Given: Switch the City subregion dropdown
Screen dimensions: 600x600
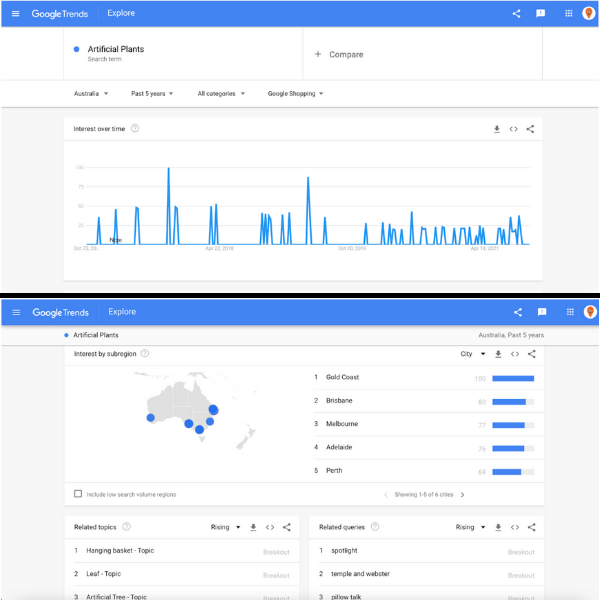Looking at the screenshot, I should [473, 354].
